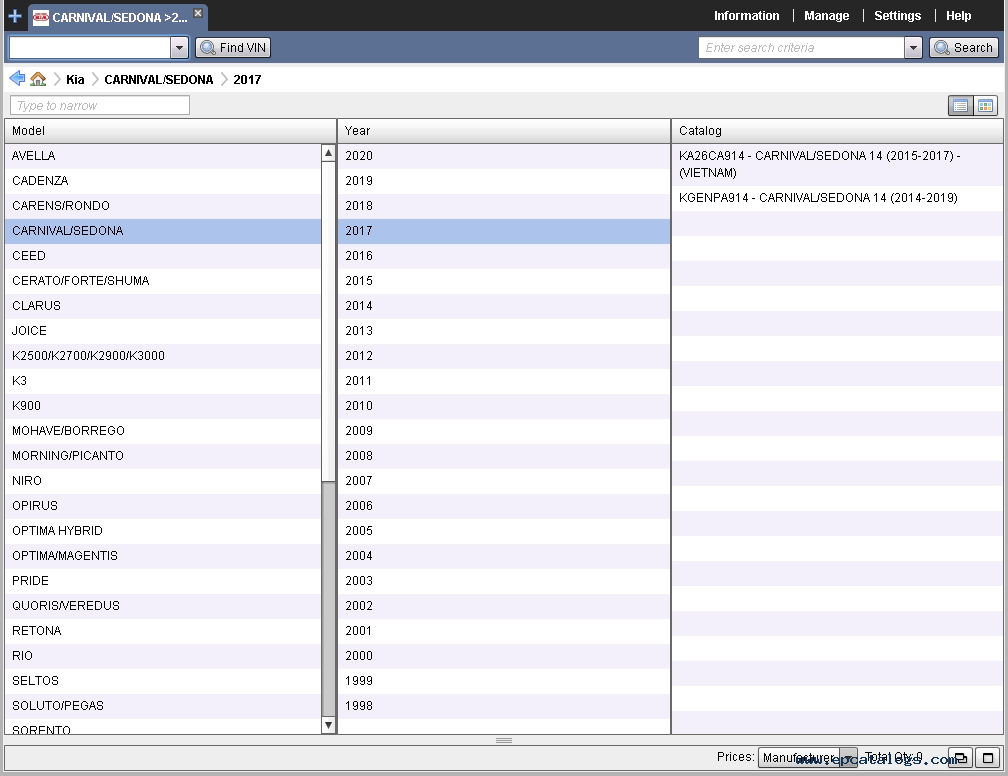Screen dimensions: 1008x776
Task: Click the Model list scroll down arrow
Action: pos(328,725)
